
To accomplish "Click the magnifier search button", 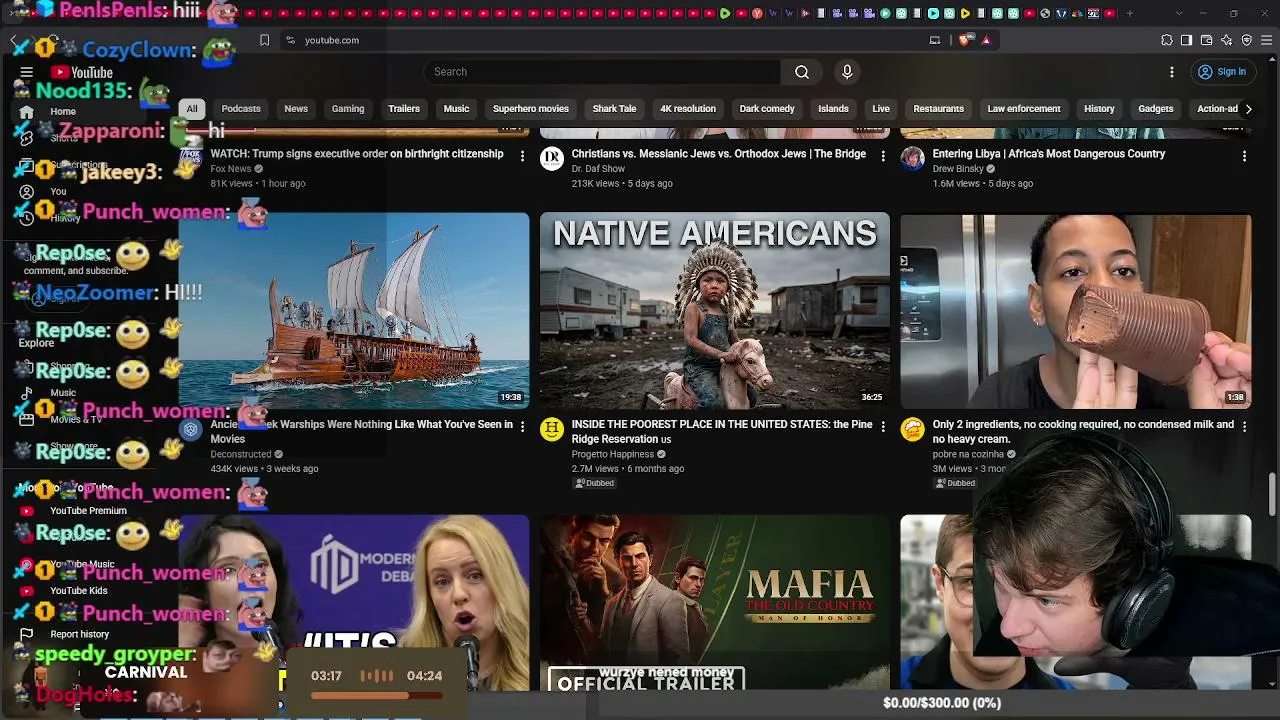I will point(802,72).
